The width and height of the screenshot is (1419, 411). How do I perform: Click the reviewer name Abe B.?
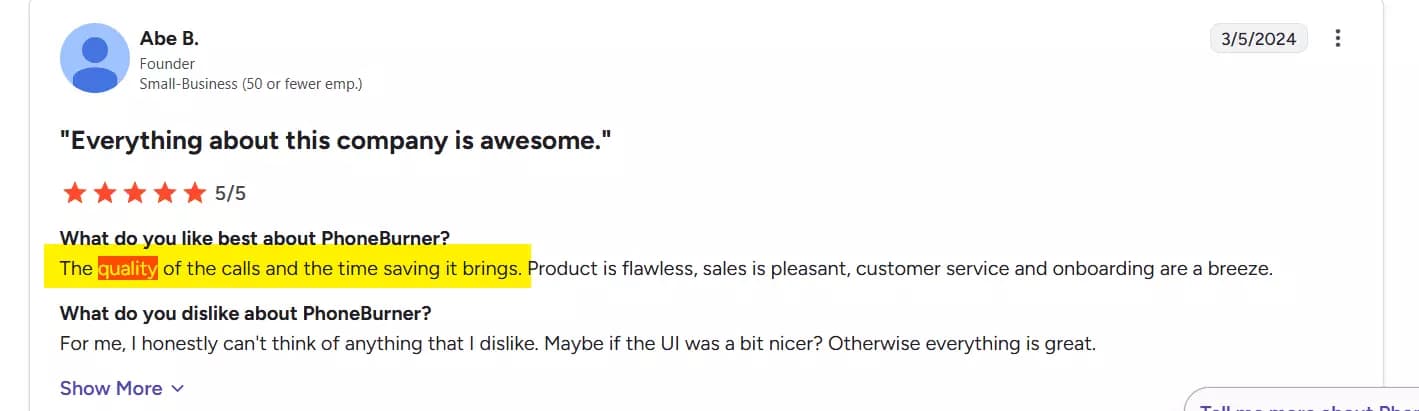(169, 39)
